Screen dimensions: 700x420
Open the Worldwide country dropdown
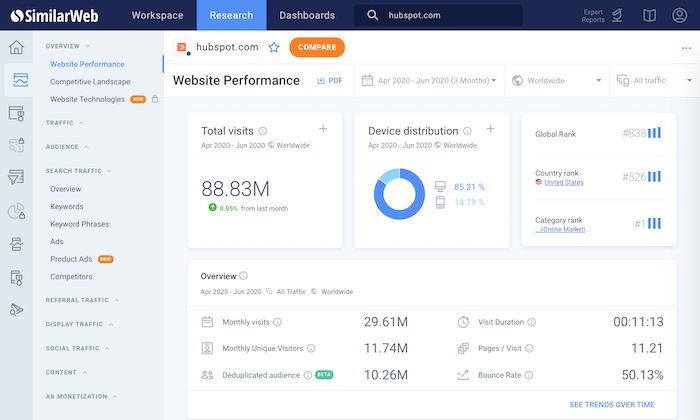(x=557, y=80)
